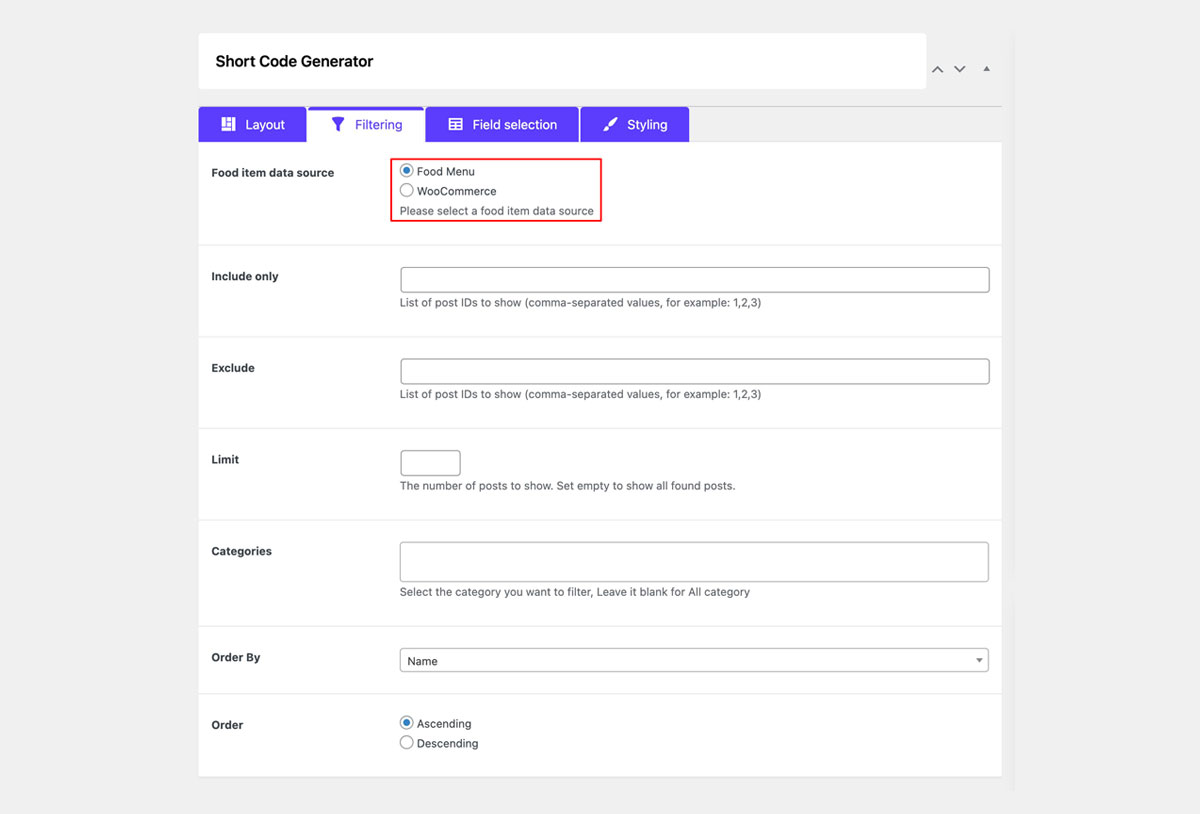1200x814 pixels.
Task: Open the Field selection tab
Action: point(502,124)
